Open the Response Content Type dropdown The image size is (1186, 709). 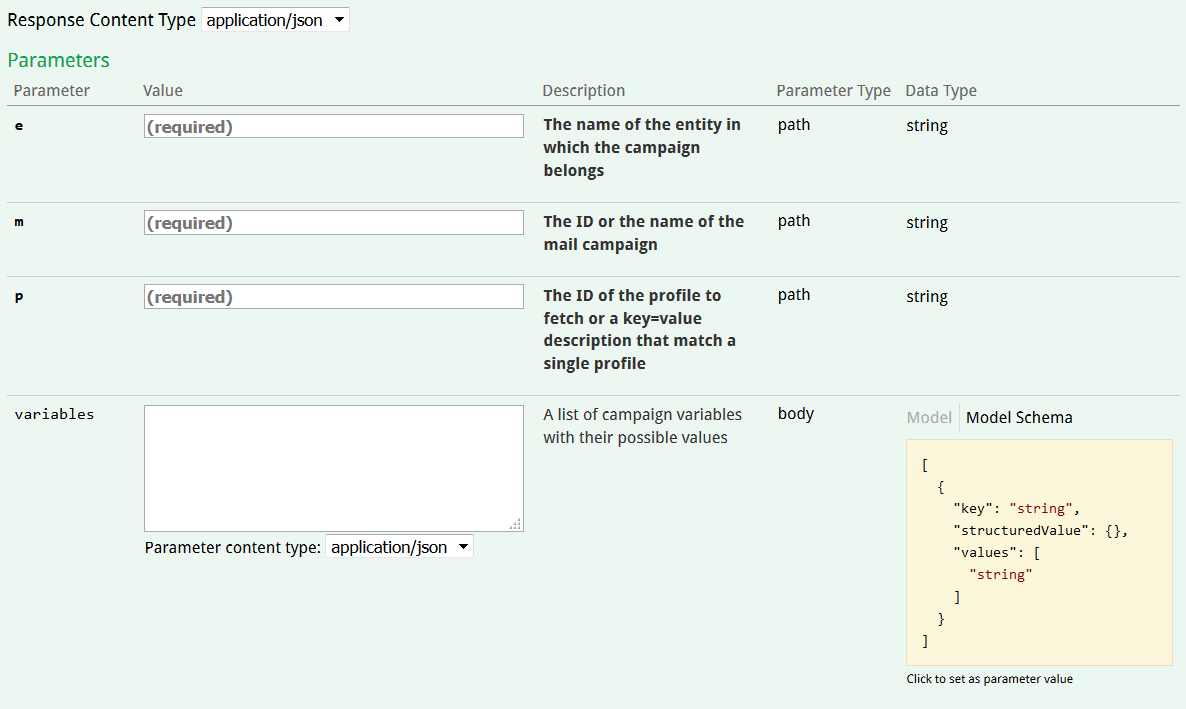pos(276,20)
